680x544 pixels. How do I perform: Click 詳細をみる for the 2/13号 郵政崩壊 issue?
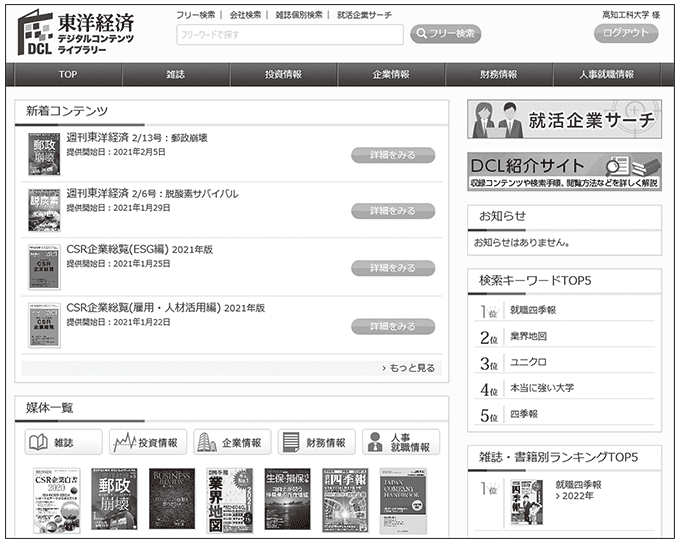(393, 155)
